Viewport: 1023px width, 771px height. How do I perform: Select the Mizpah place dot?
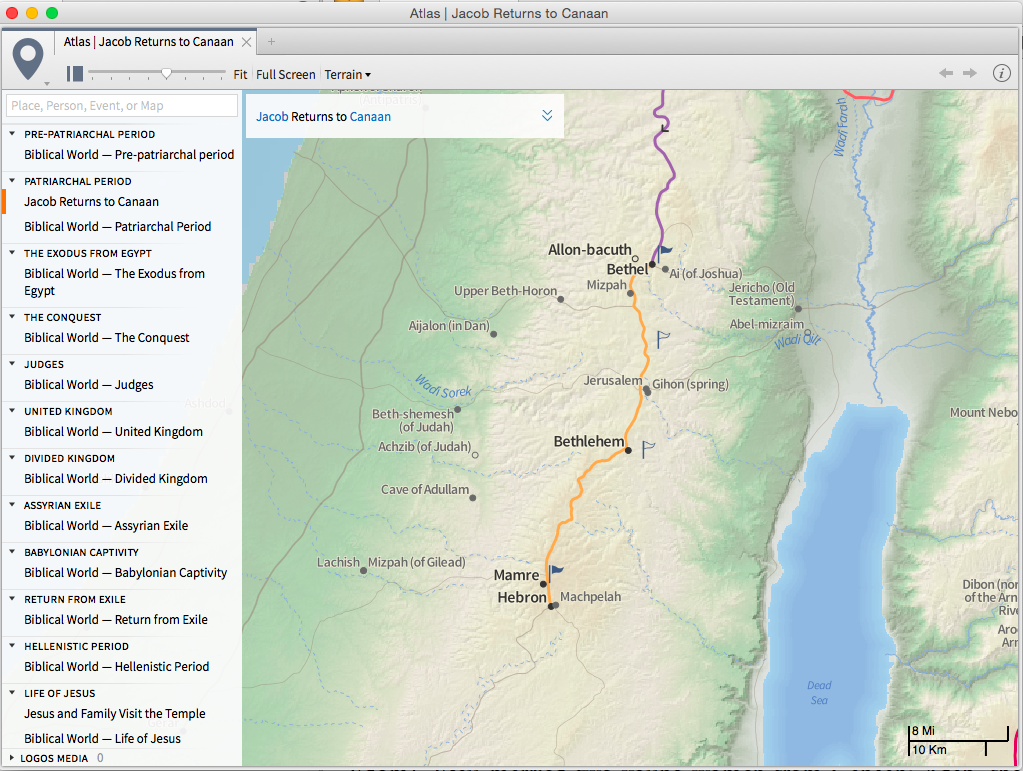[630, 294]
